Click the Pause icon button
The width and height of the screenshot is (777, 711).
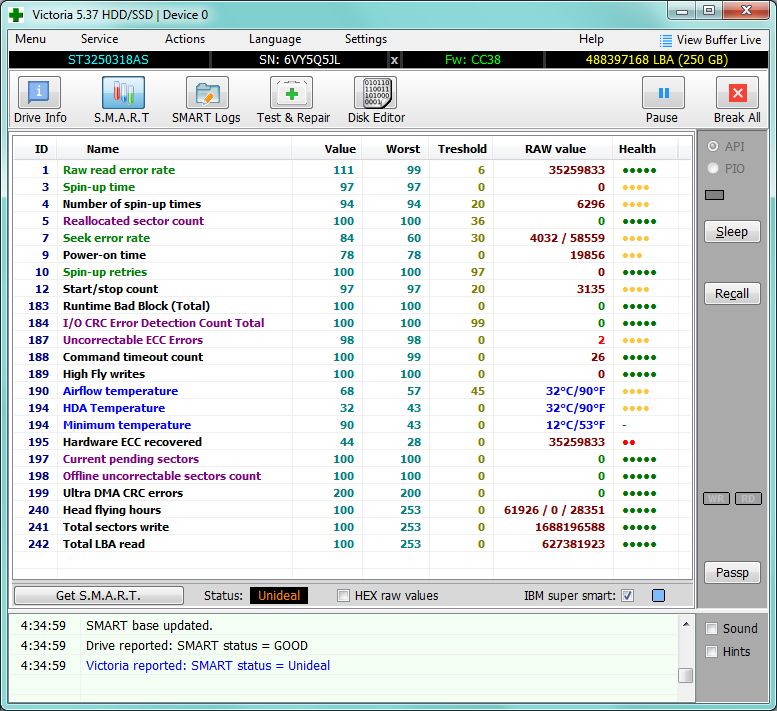tap(664, 93)
